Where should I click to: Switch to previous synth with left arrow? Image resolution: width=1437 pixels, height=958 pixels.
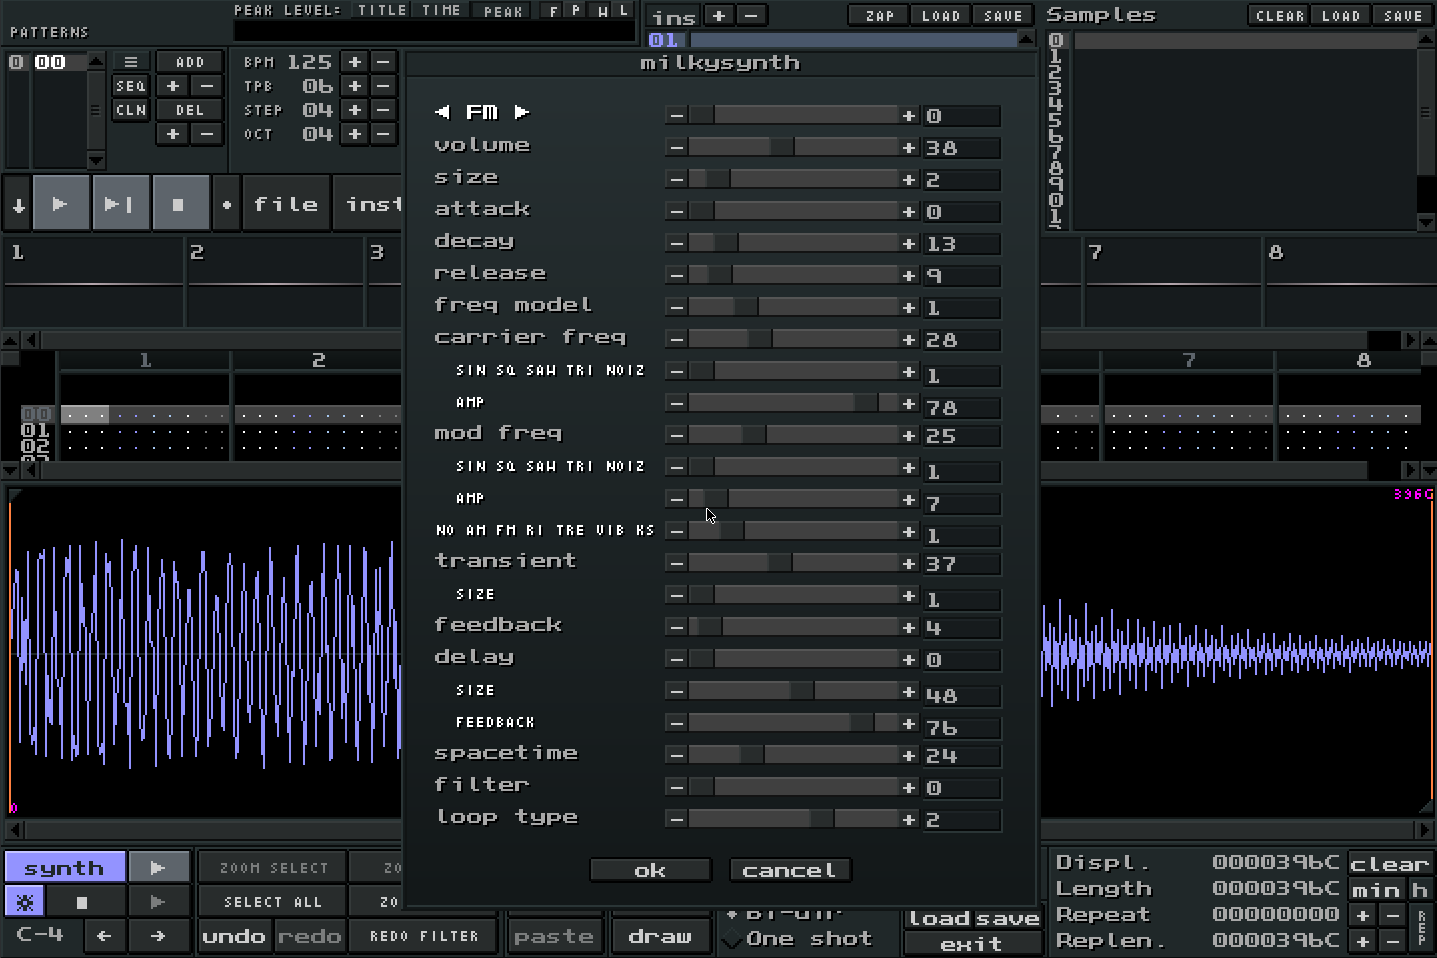443,112
